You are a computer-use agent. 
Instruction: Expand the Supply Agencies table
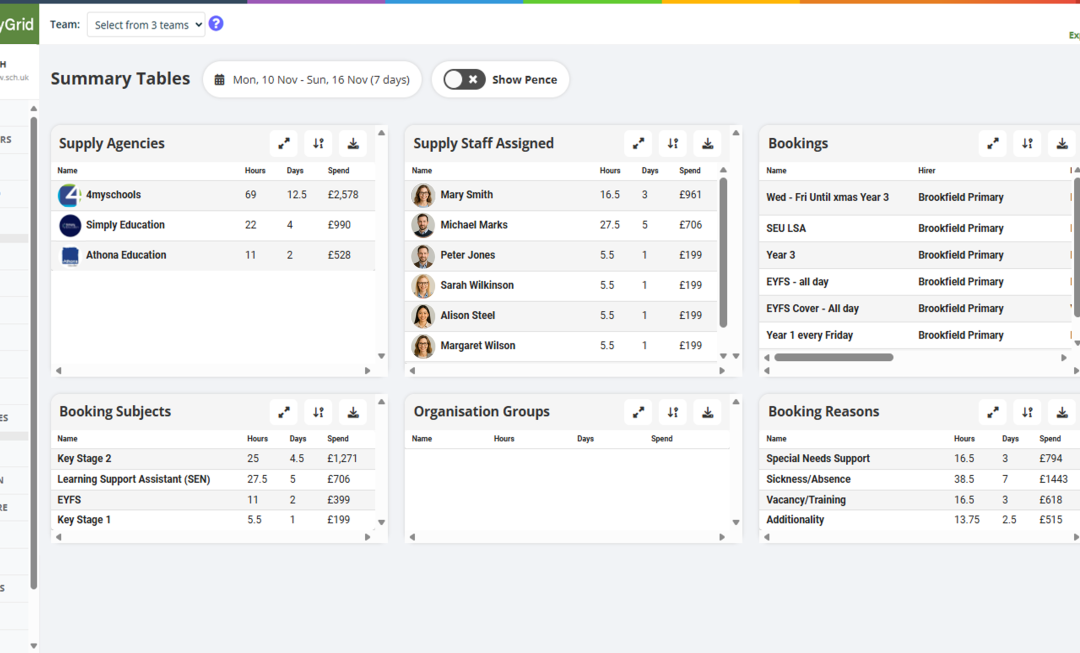284,144
